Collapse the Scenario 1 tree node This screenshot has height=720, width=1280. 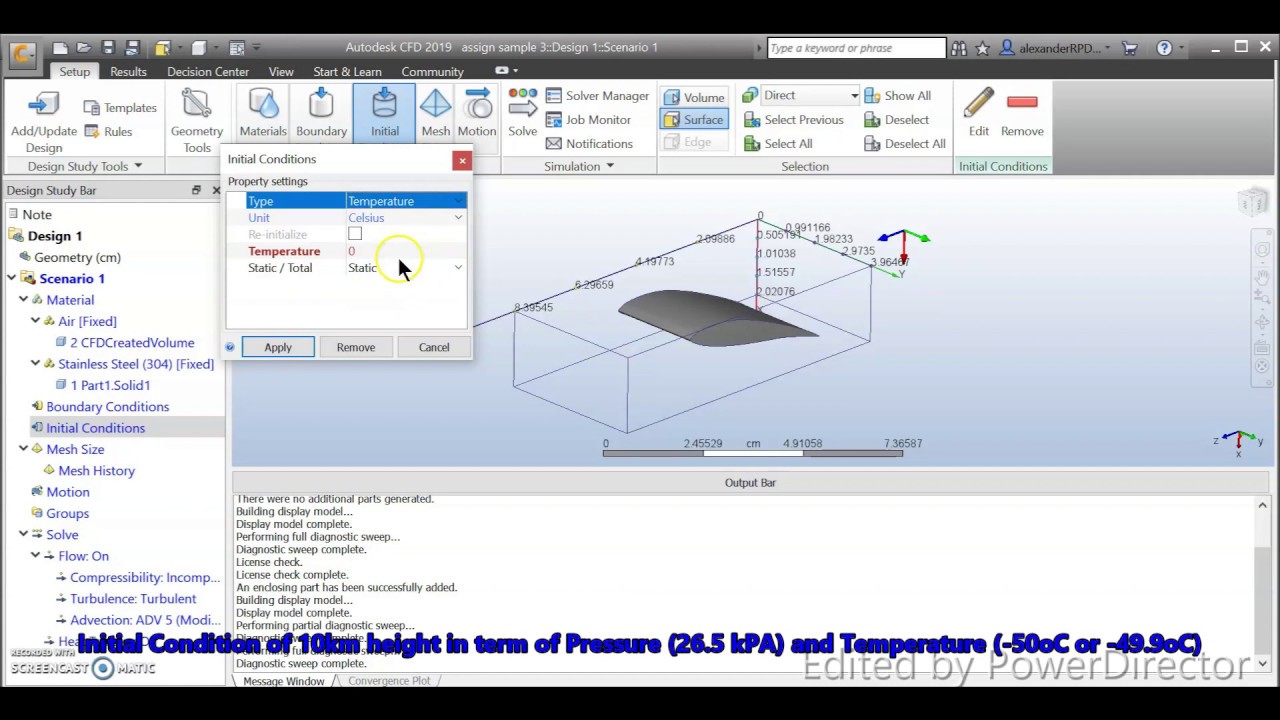pos(11,278)
